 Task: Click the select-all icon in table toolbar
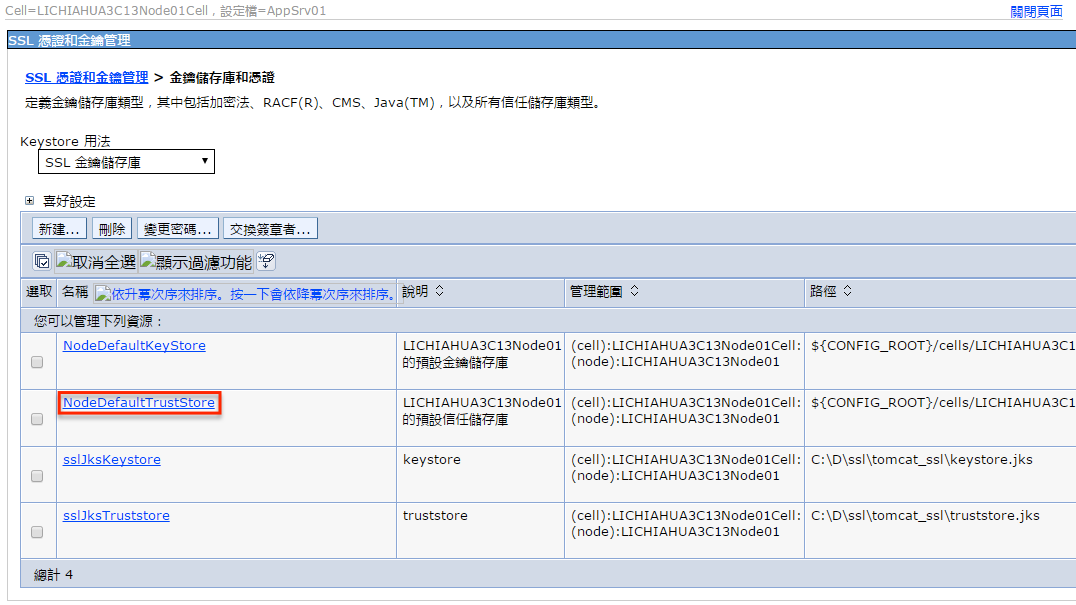42,262
